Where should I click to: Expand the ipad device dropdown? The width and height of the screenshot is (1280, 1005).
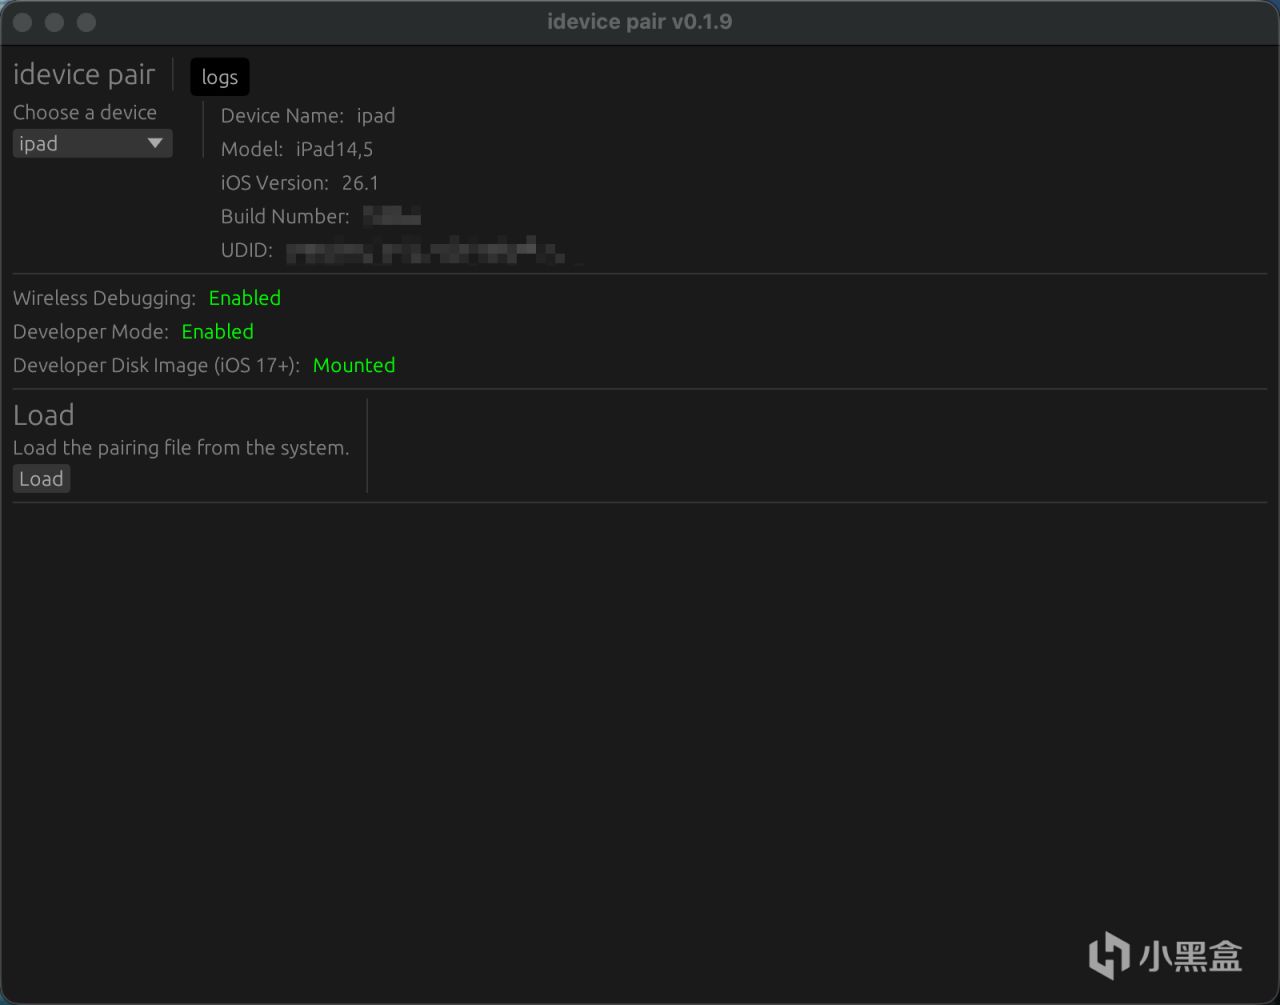point(92,143)
